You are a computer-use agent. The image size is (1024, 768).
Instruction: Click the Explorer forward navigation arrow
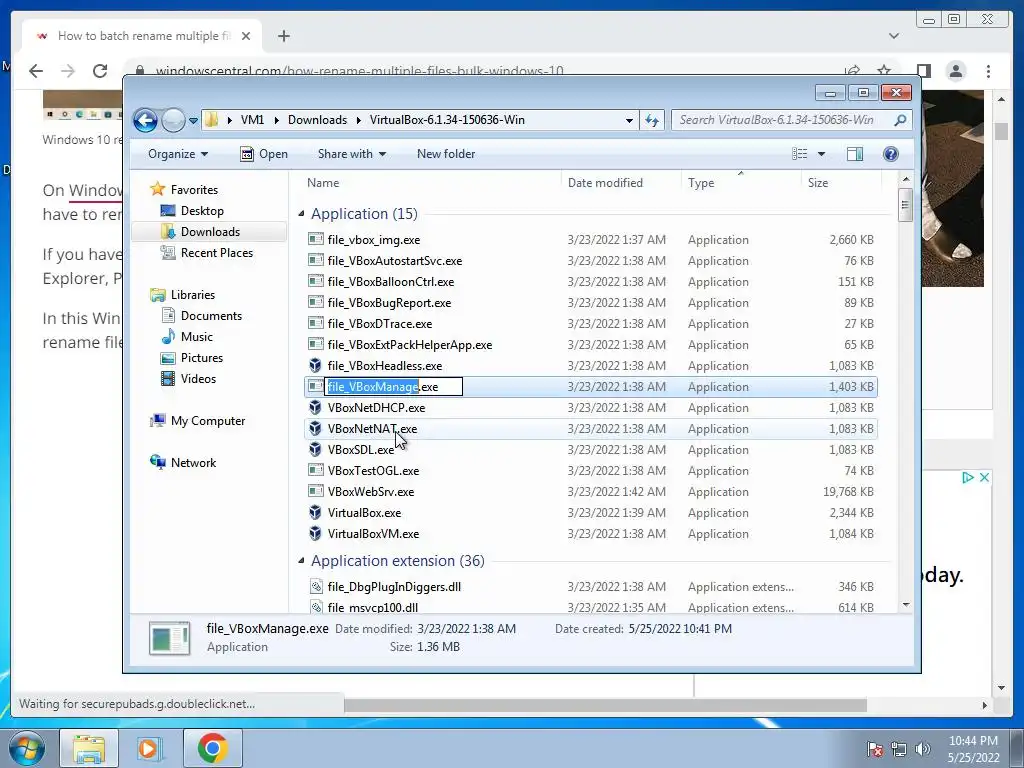point(173,120)
